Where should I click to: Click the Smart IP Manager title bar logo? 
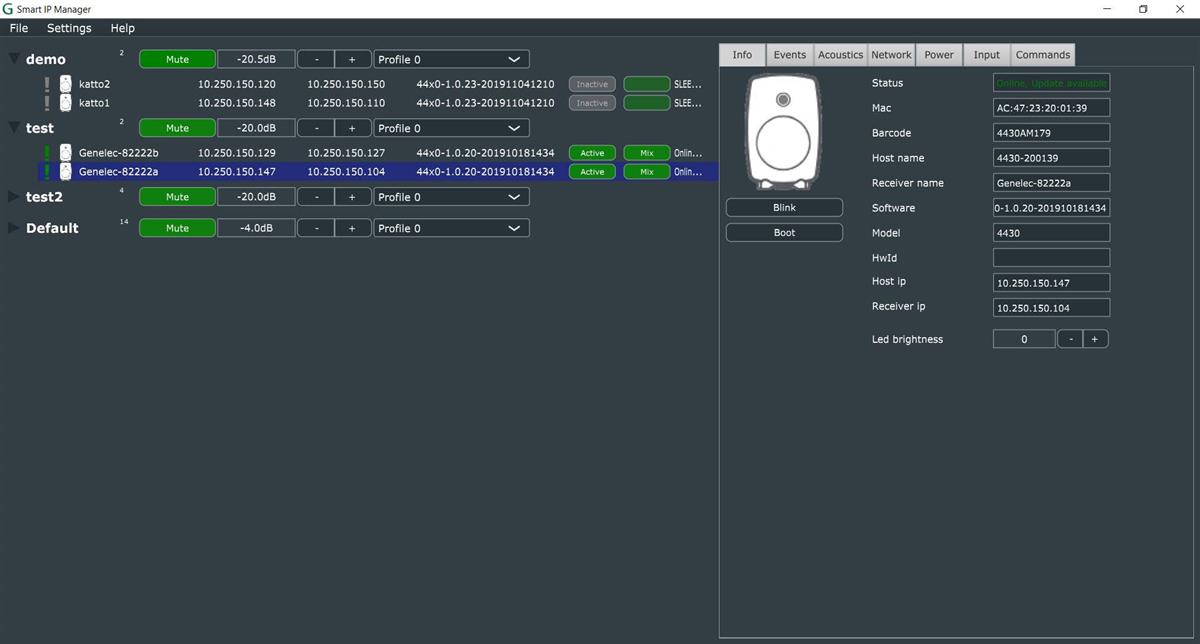click(x=8, y=9)
